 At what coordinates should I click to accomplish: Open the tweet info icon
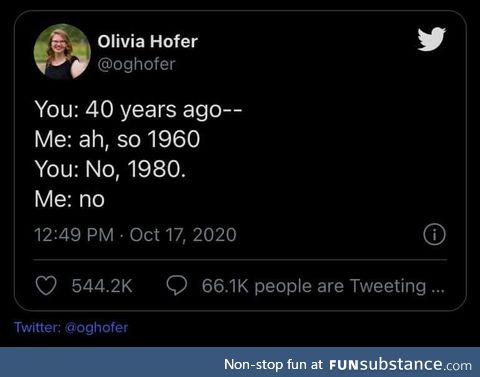coord(434,235)
